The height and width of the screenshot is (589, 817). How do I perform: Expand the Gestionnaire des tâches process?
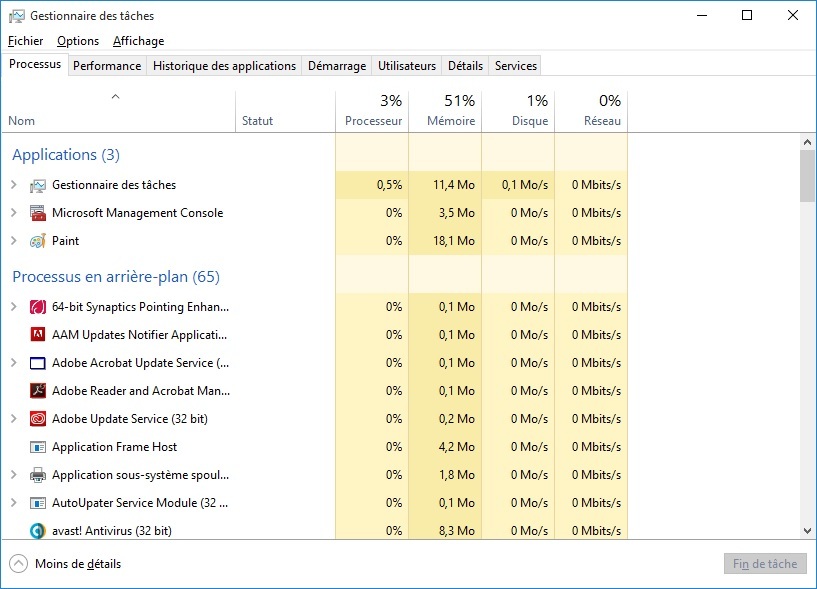click(x=14, y=185)
